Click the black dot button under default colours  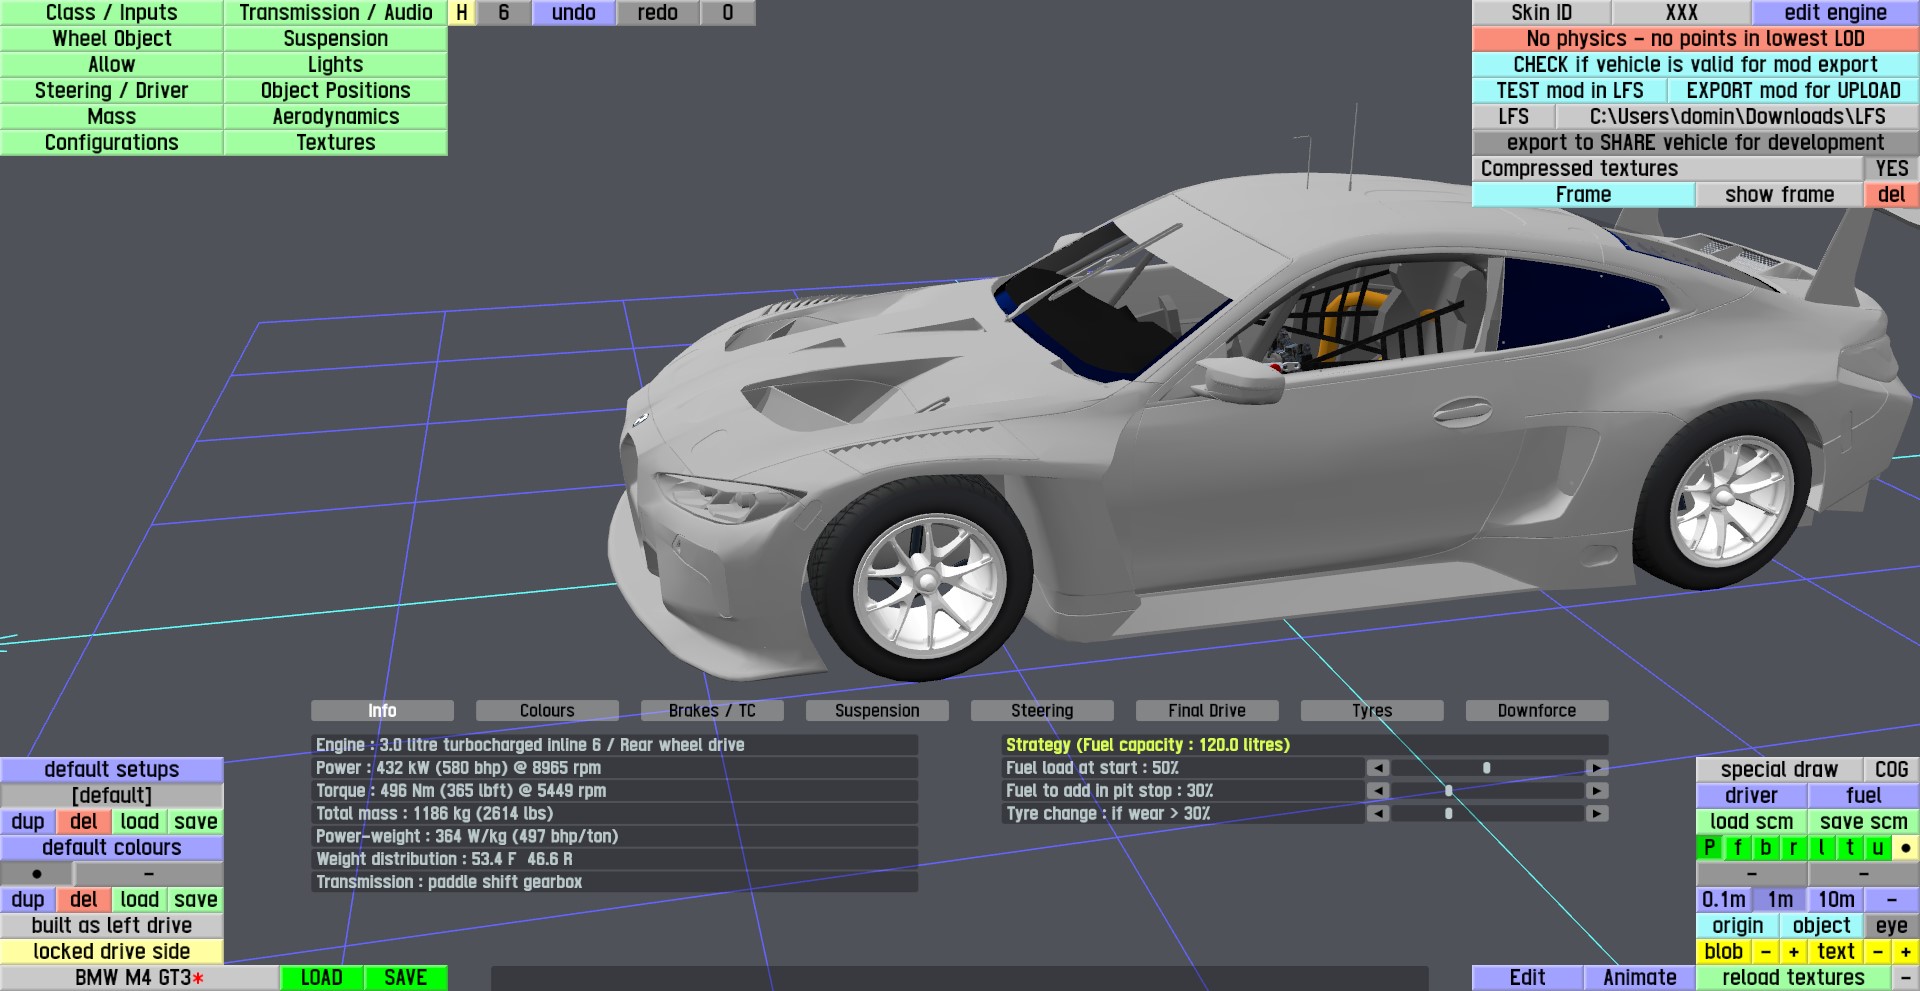tap(37, 874)
